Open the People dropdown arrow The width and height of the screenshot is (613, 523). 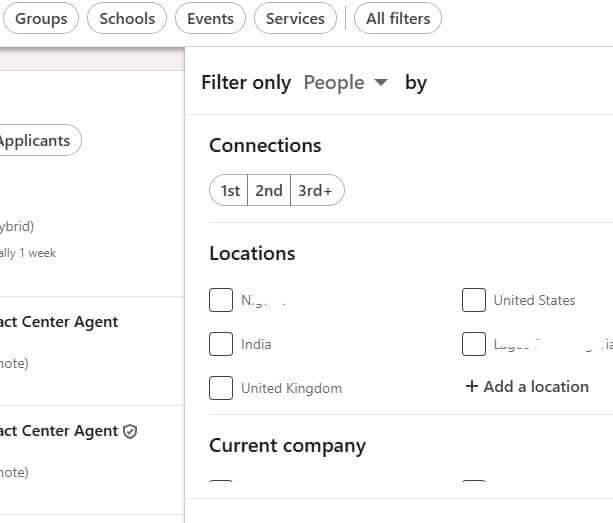(380, 82)
